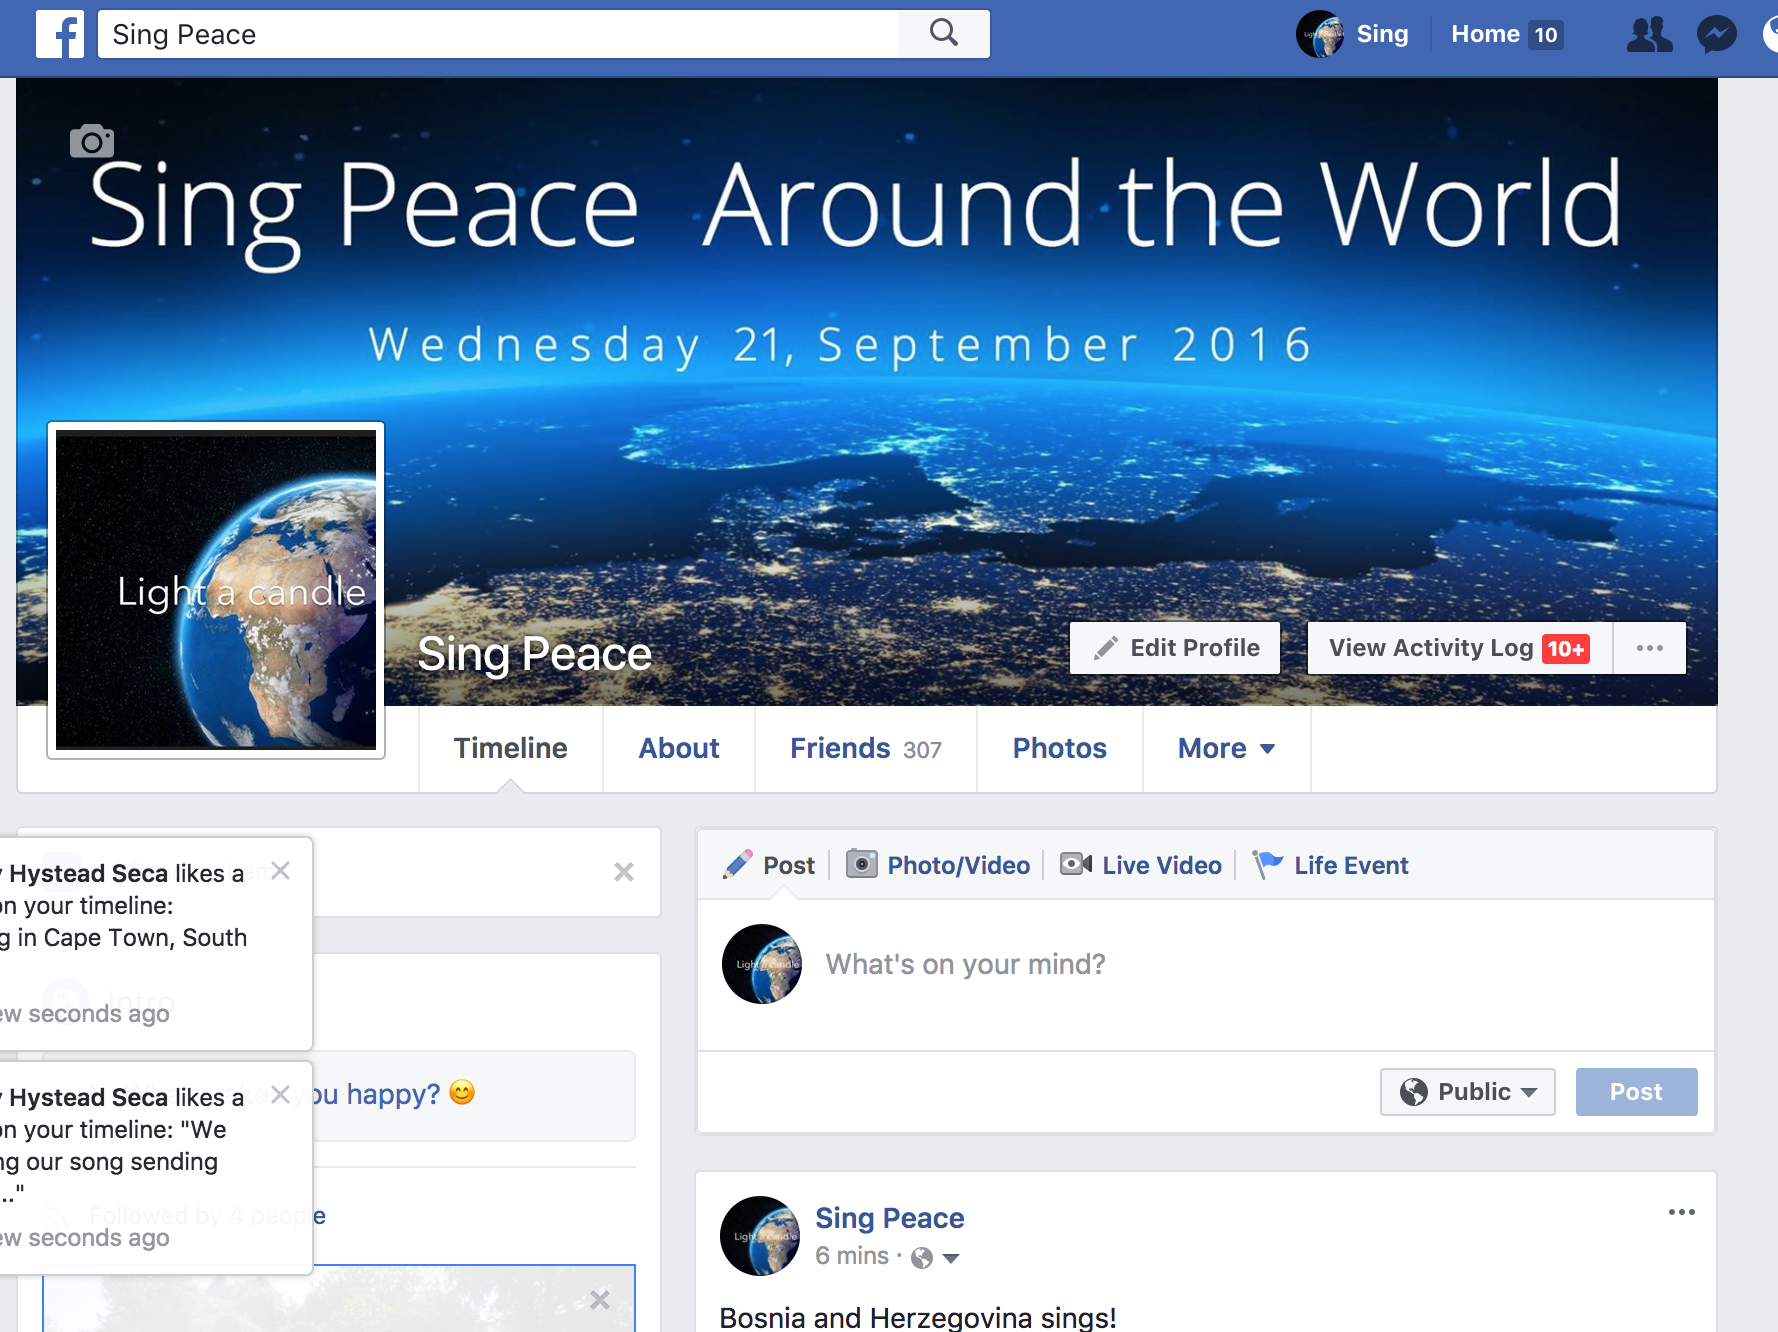
Task: Click the cover photo camera icon
Action: (x=92, y=142)
